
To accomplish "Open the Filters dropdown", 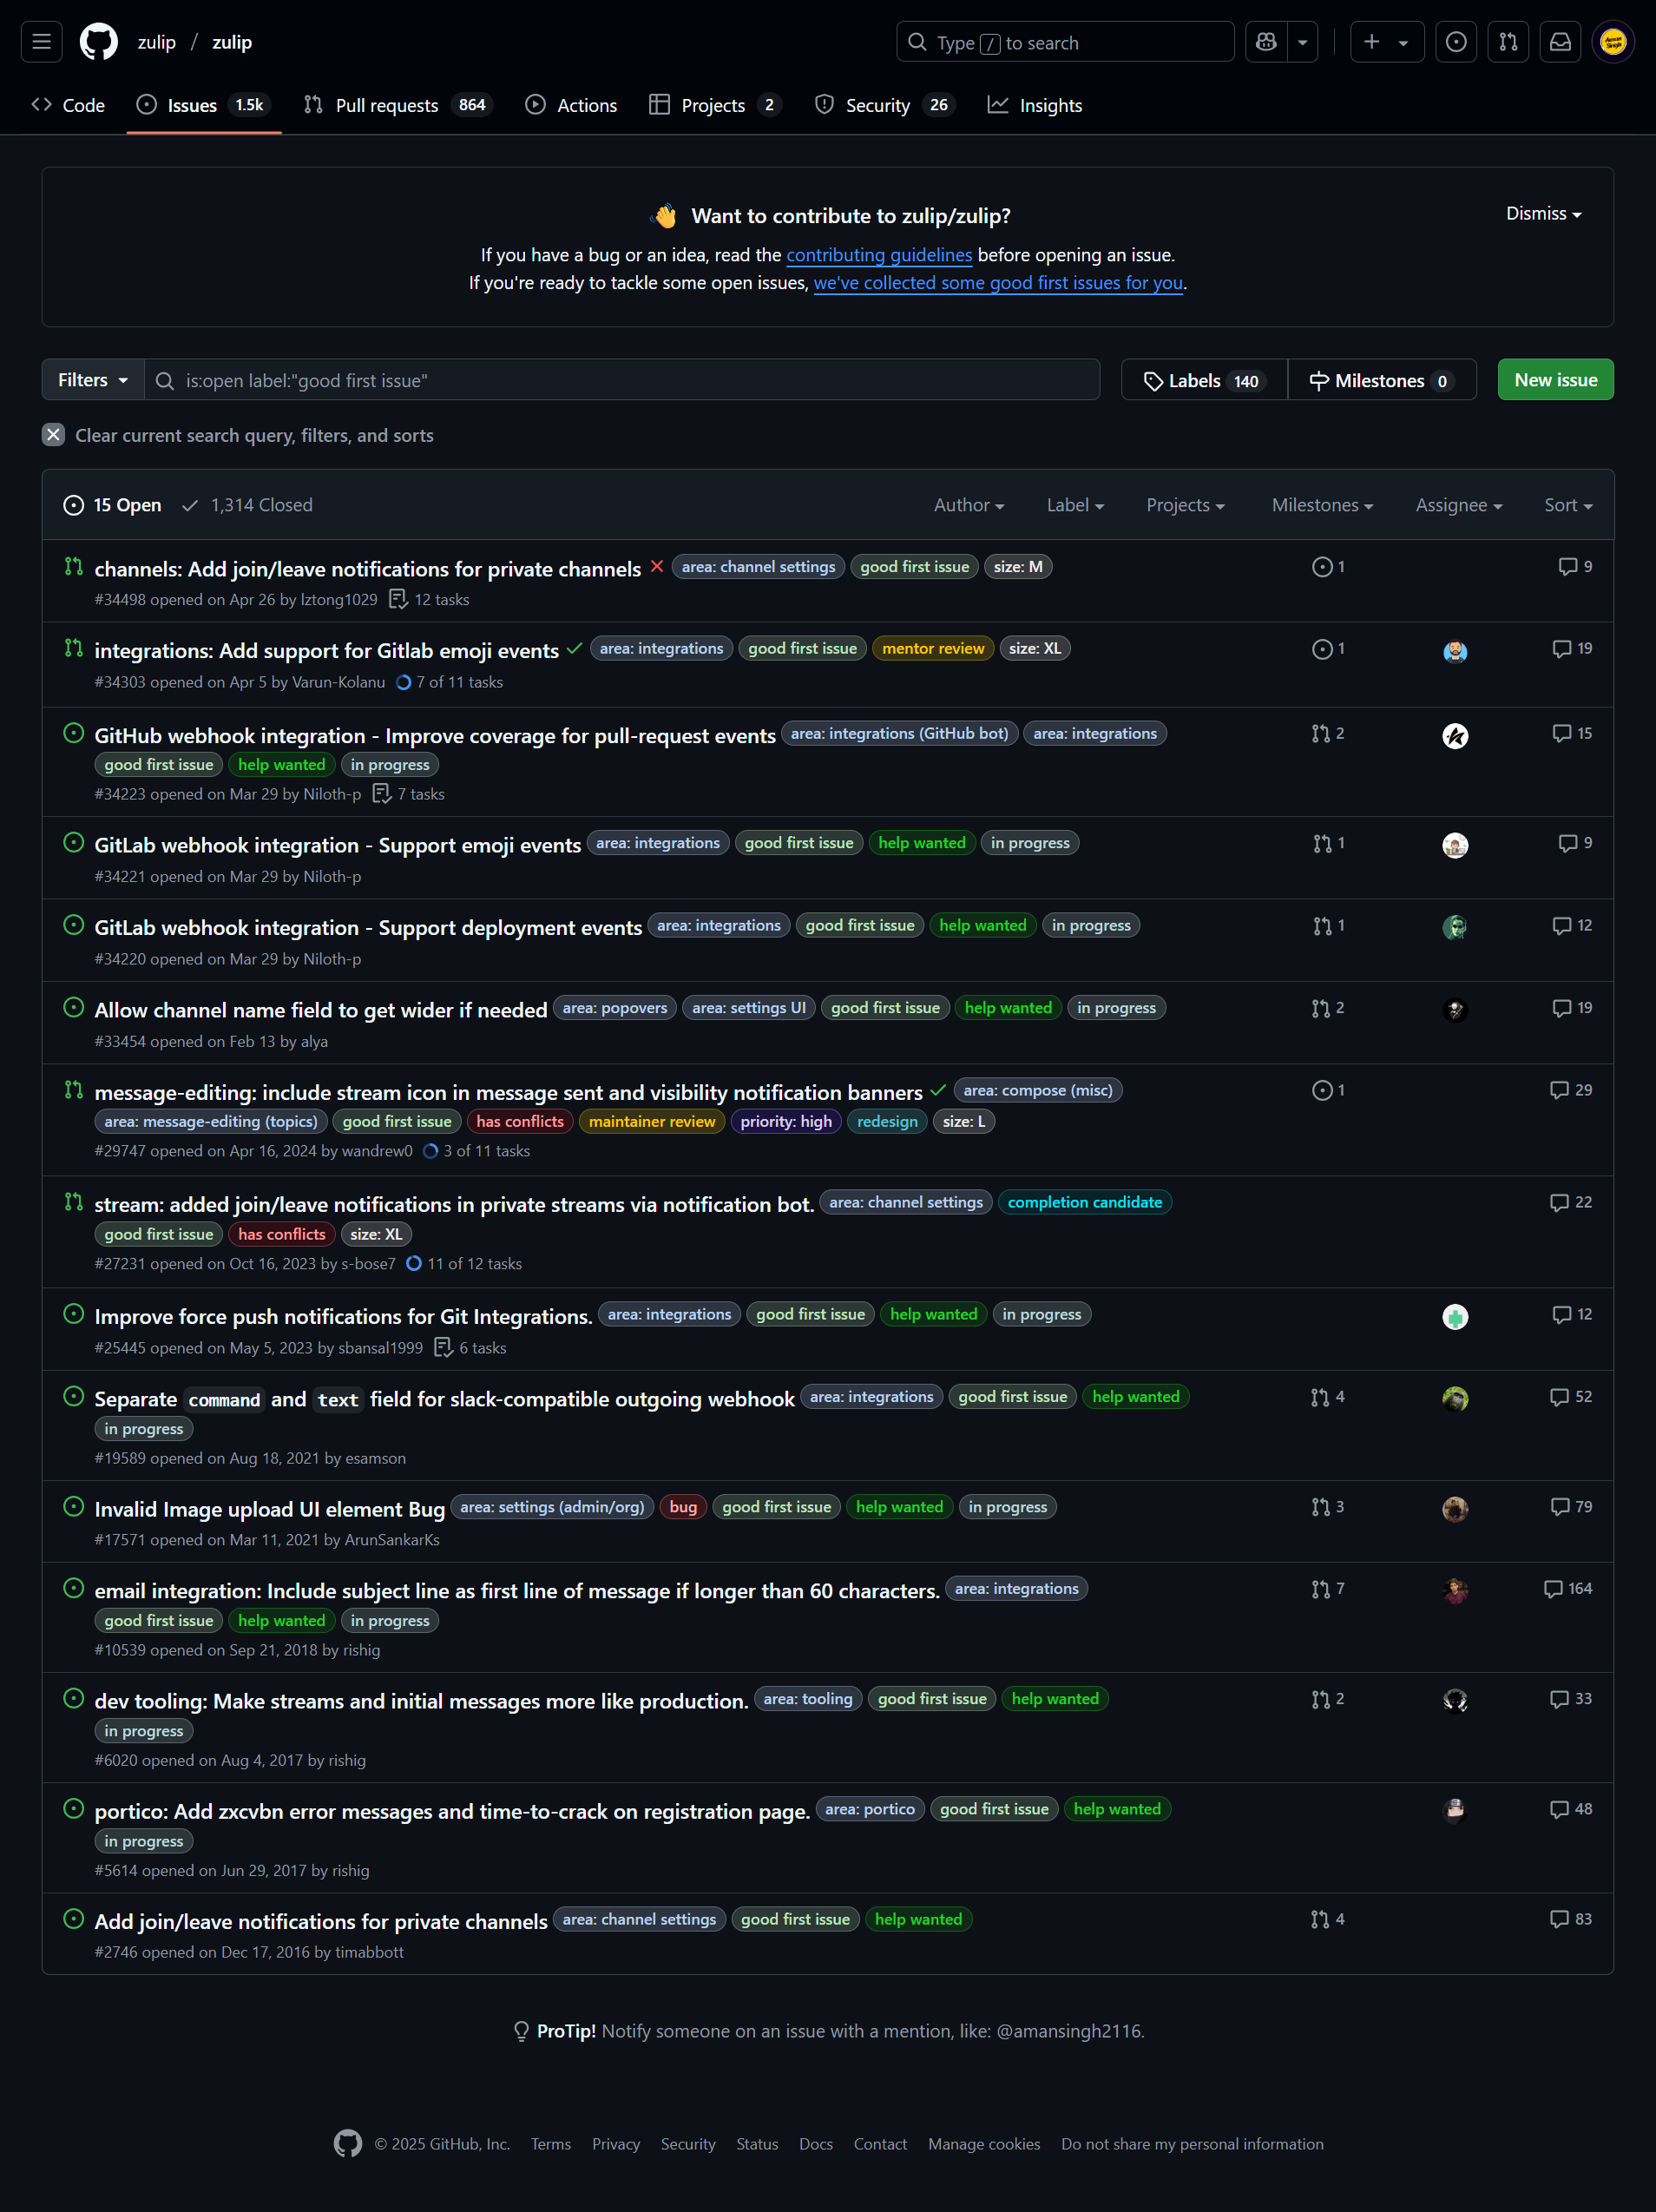I will click(x=90, y=380).
